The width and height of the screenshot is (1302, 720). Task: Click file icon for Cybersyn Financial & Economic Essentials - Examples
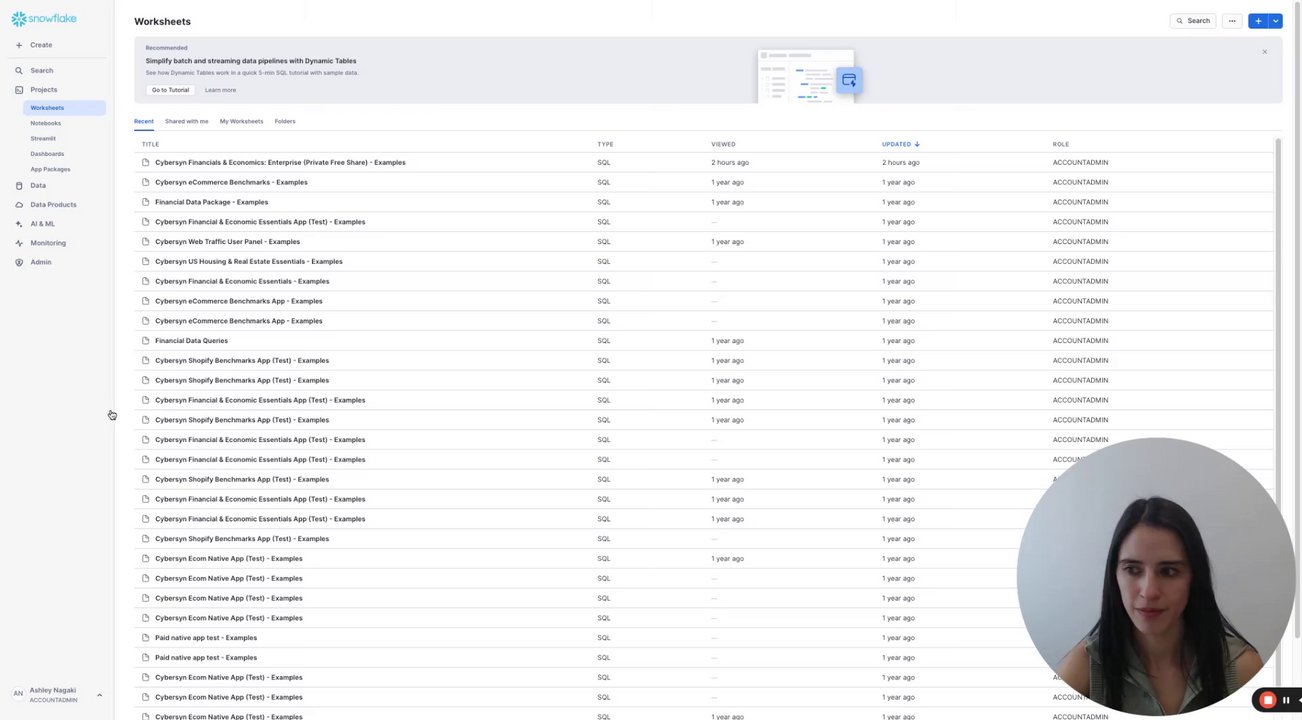pos(146,281)
